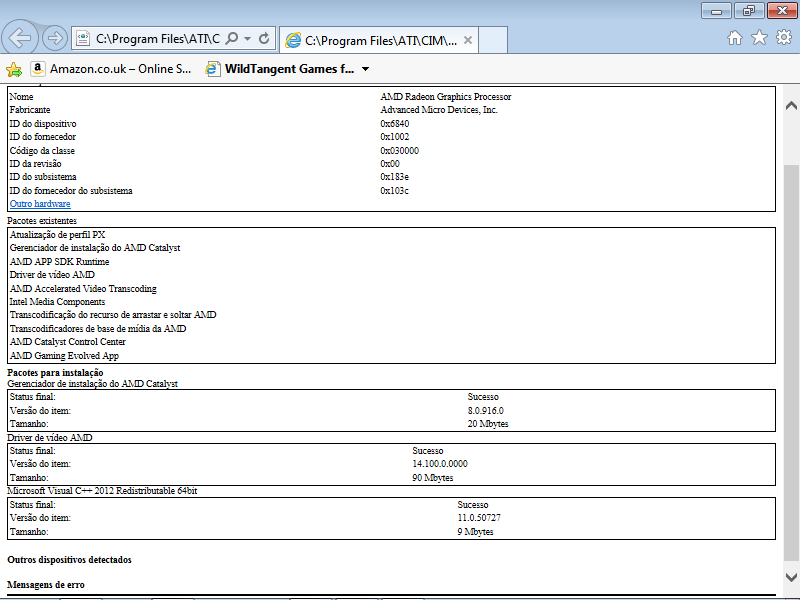Click the scrollbar down arrow
Screen dimensions: 800x600
click(x=791, y=576)
